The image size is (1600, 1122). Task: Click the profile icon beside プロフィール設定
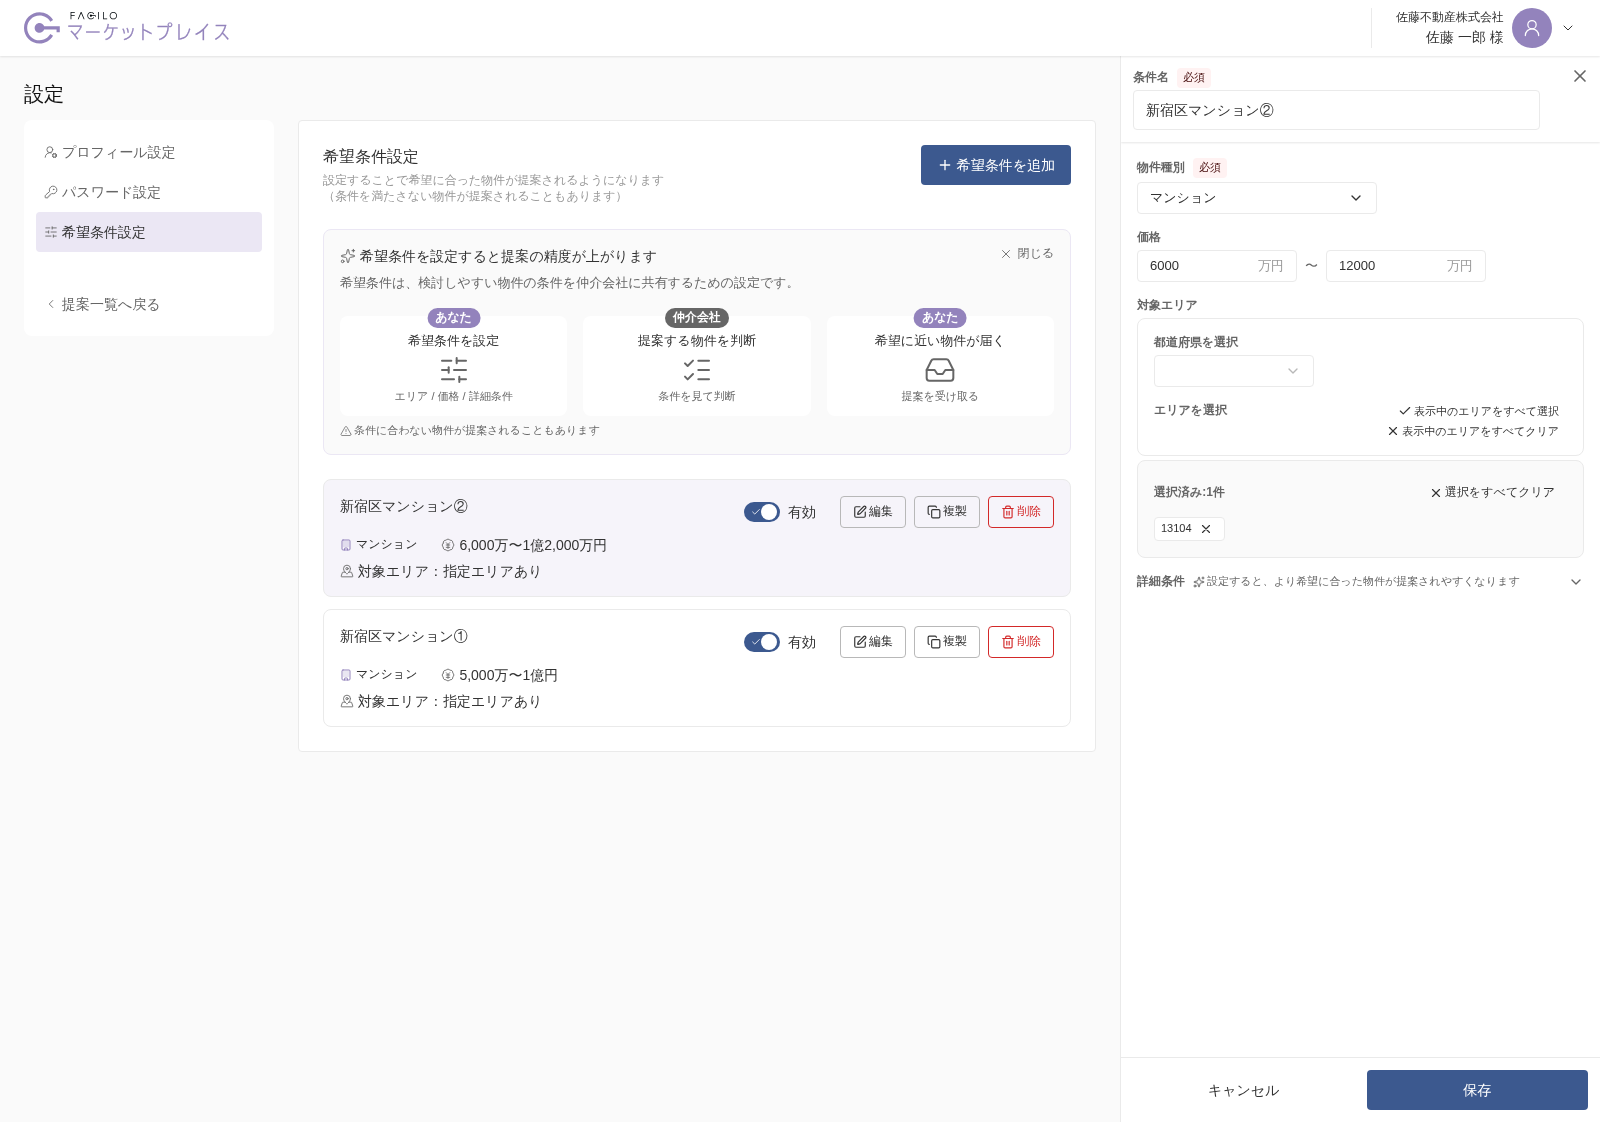51,152
